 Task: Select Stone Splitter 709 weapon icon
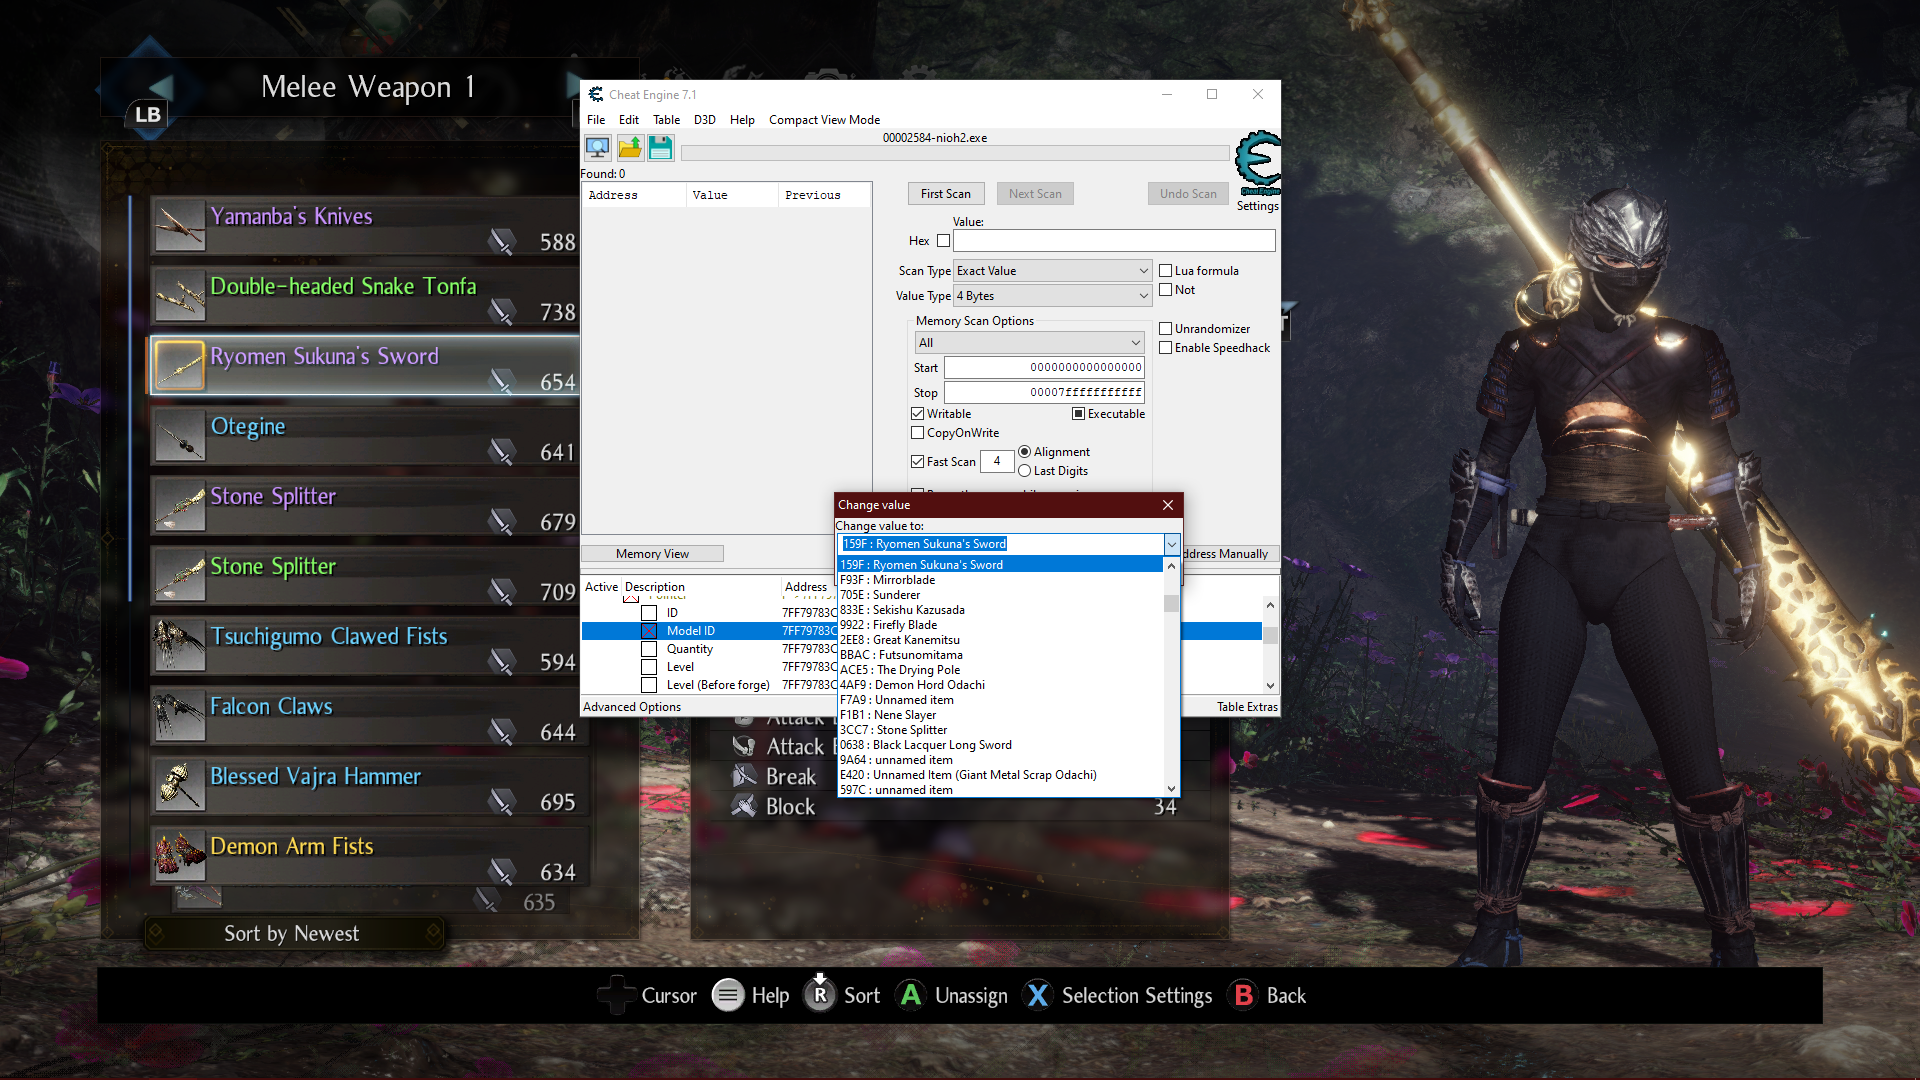click(x=180, y=576)
